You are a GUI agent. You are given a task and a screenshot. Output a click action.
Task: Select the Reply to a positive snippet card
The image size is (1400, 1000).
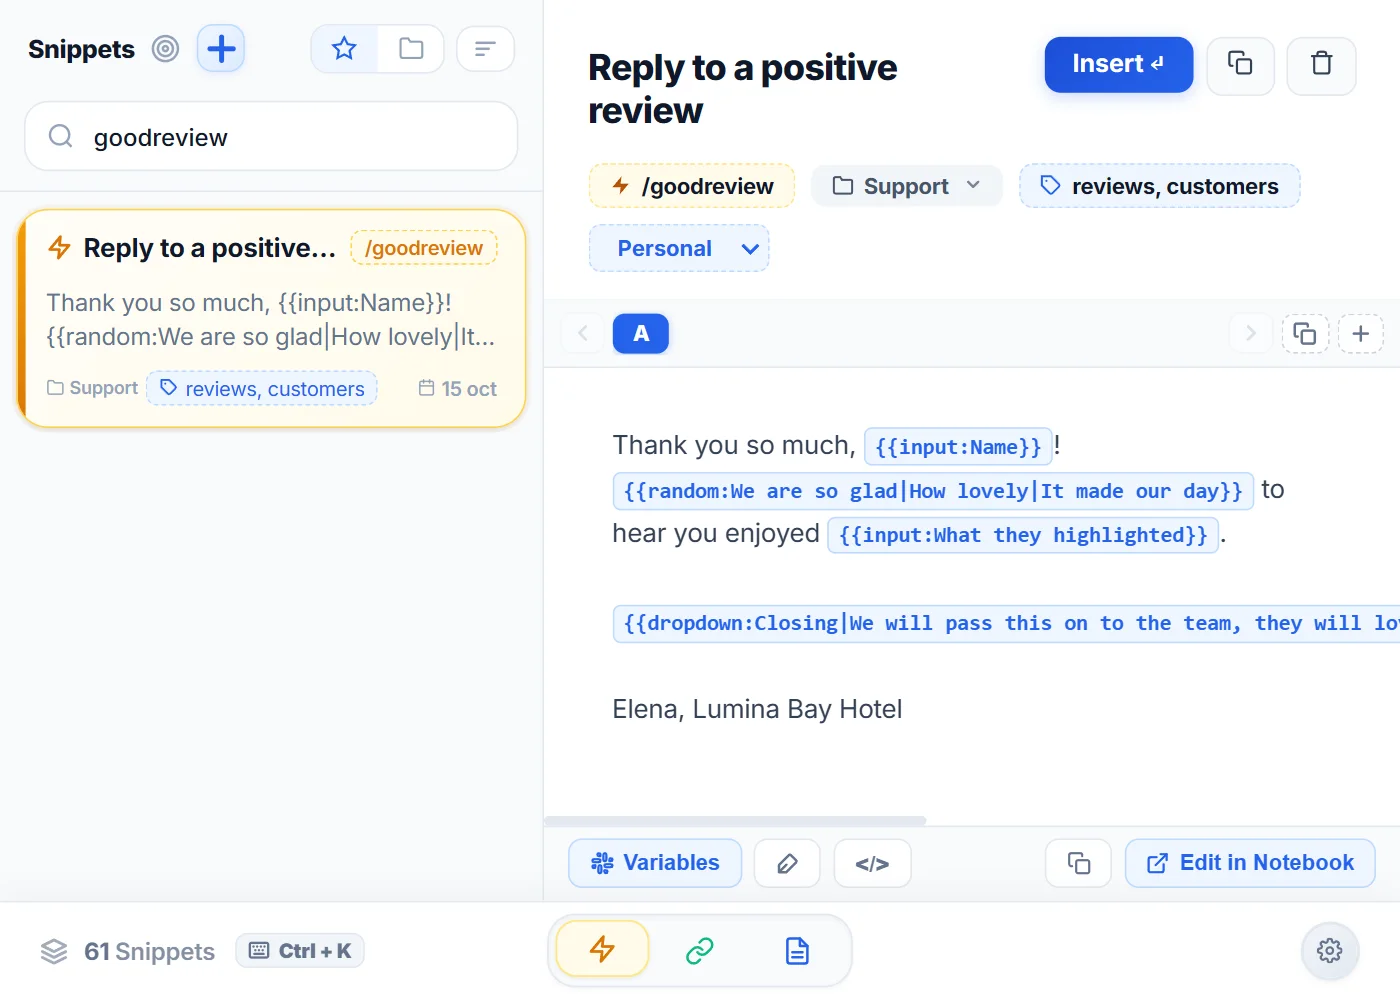point(271,318)
